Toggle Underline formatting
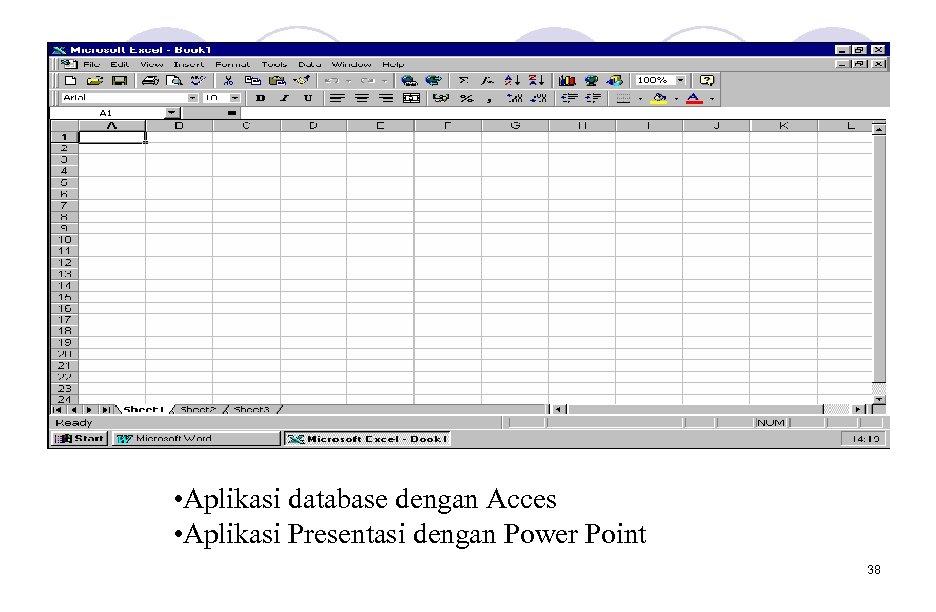Viewport: 936px width, 612px height. [x=308, y=99]
